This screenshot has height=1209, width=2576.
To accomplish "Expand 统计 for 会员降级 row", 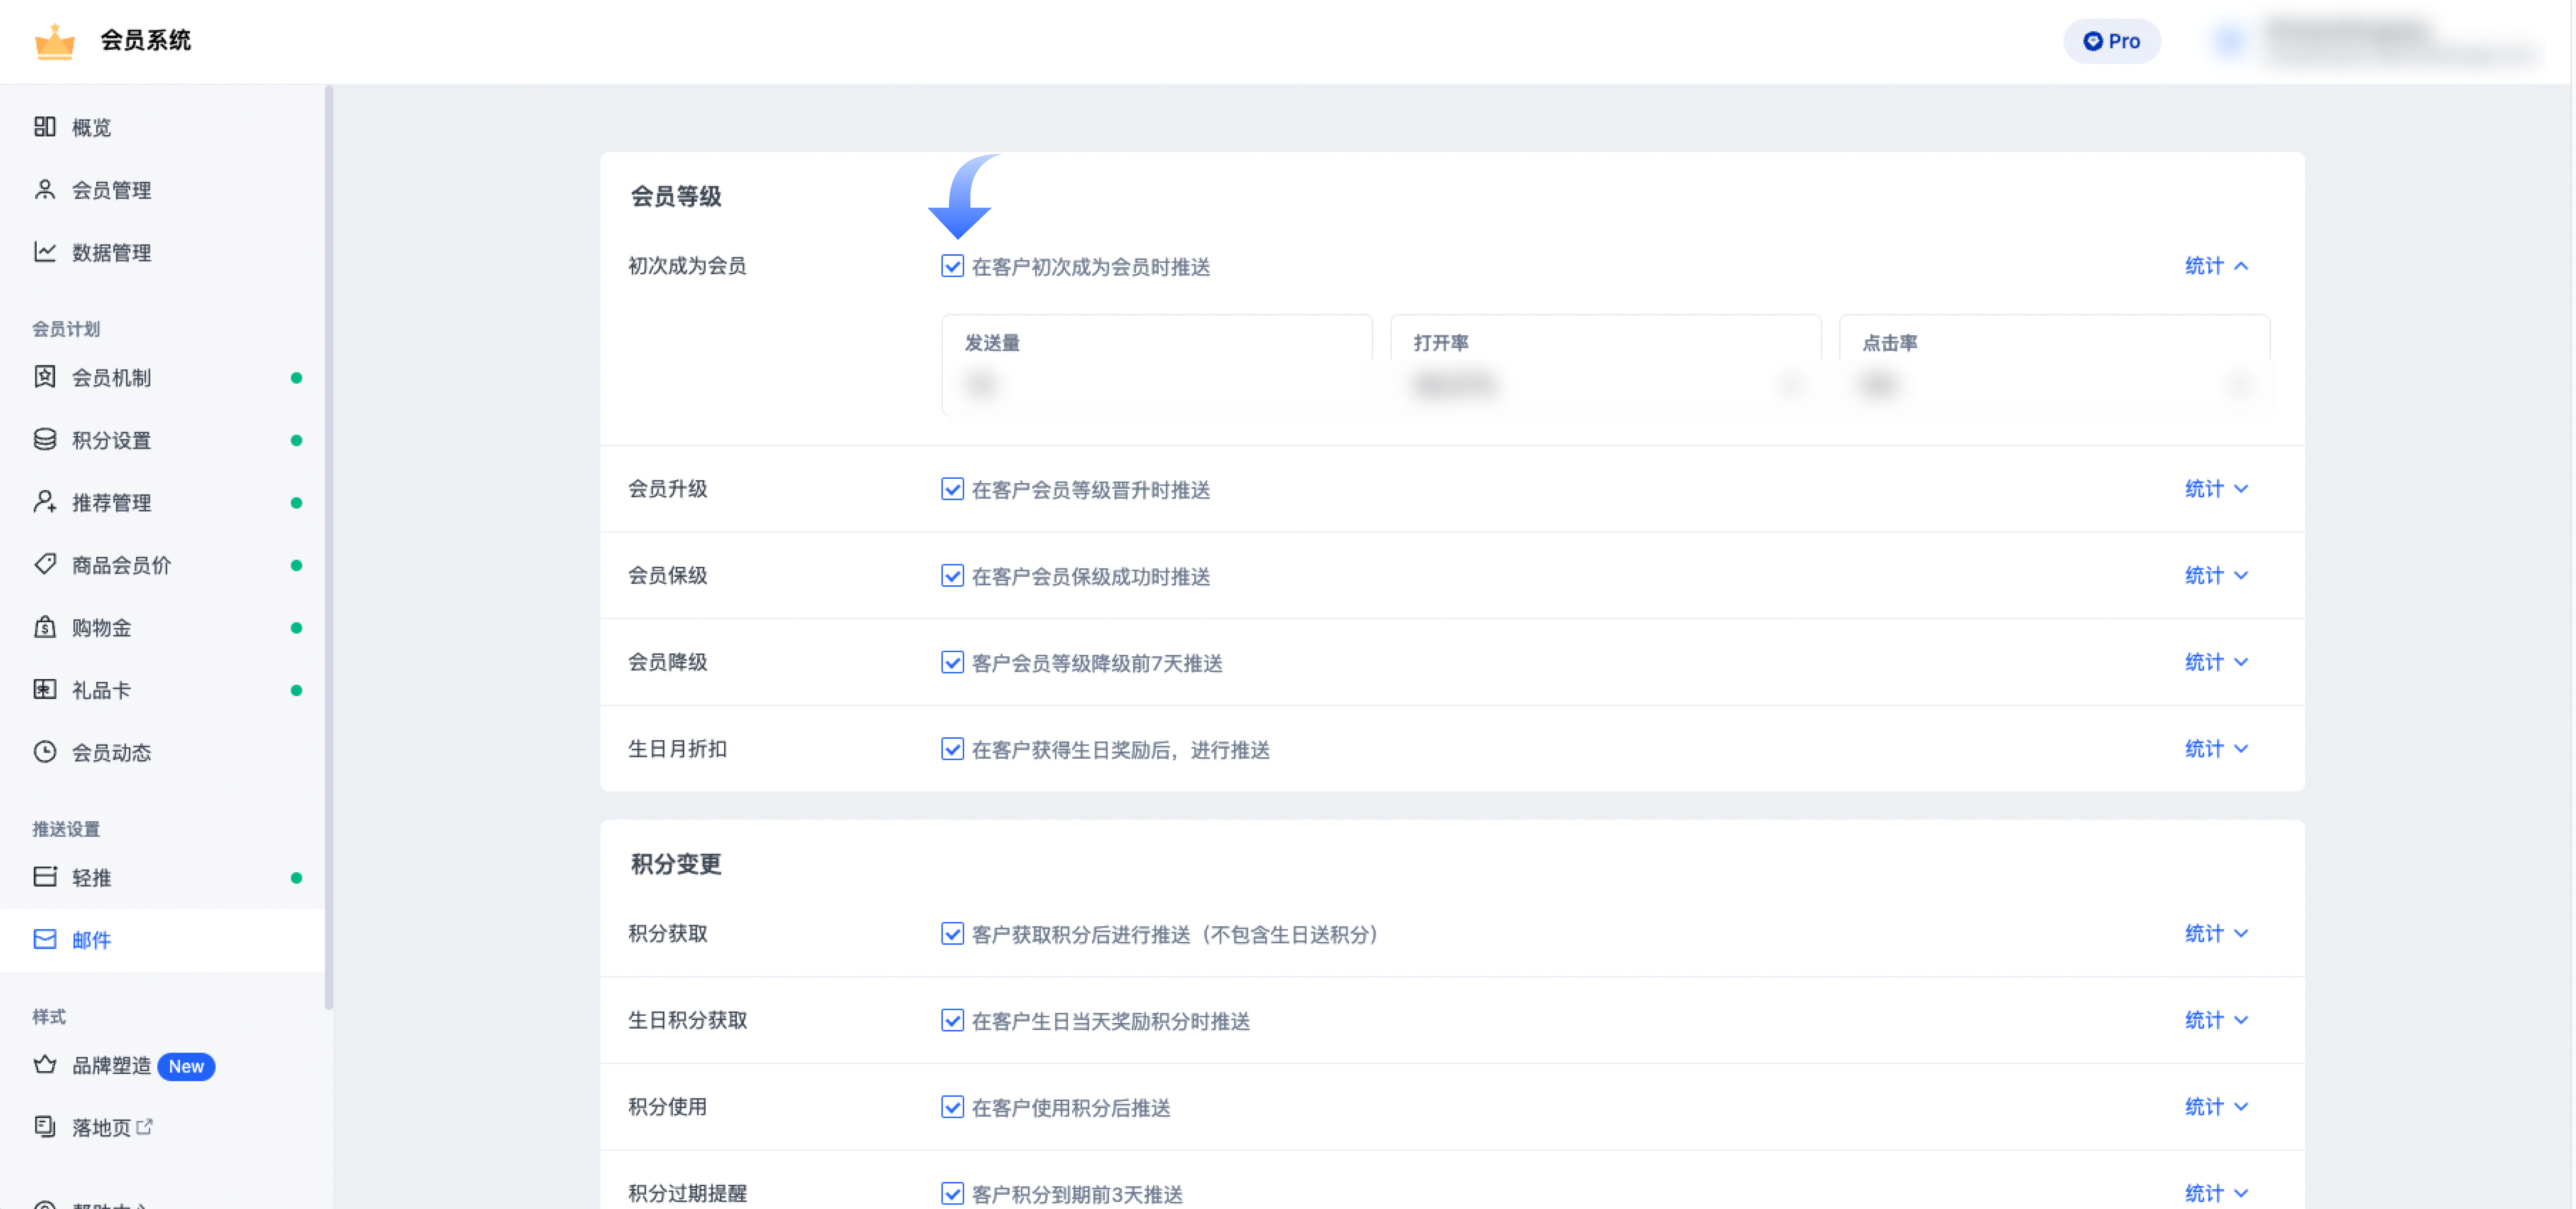I will click(x=2216, y=662).
